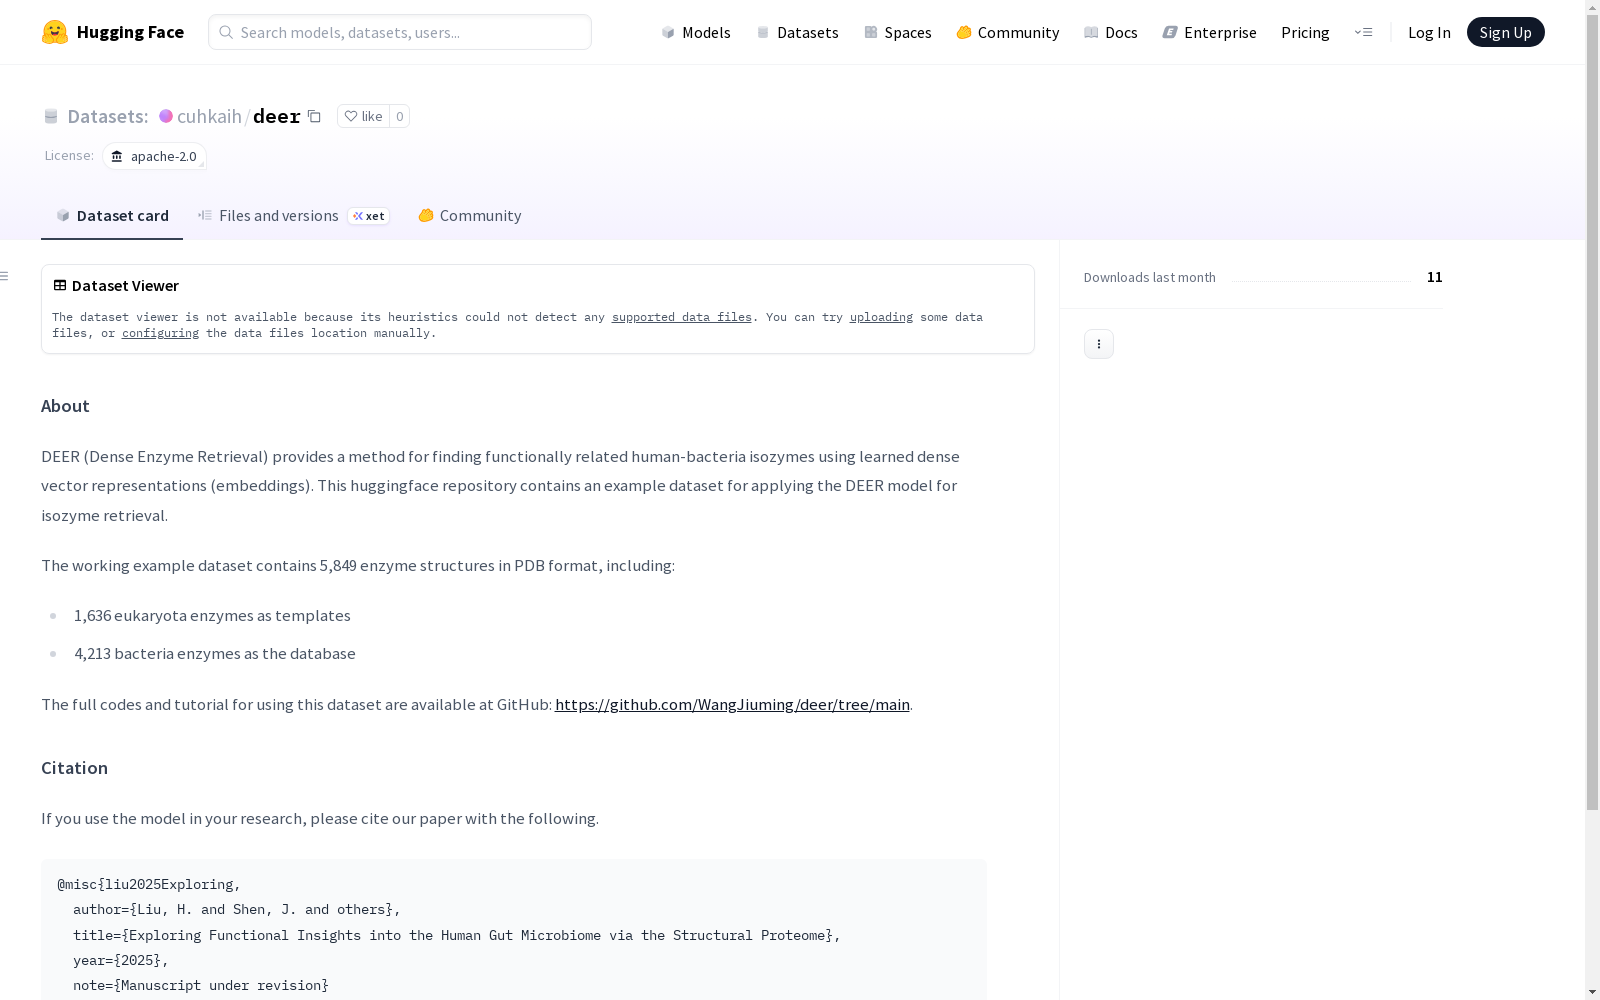
Task: Click the About section heading
Action: click(x=65, y=406)
